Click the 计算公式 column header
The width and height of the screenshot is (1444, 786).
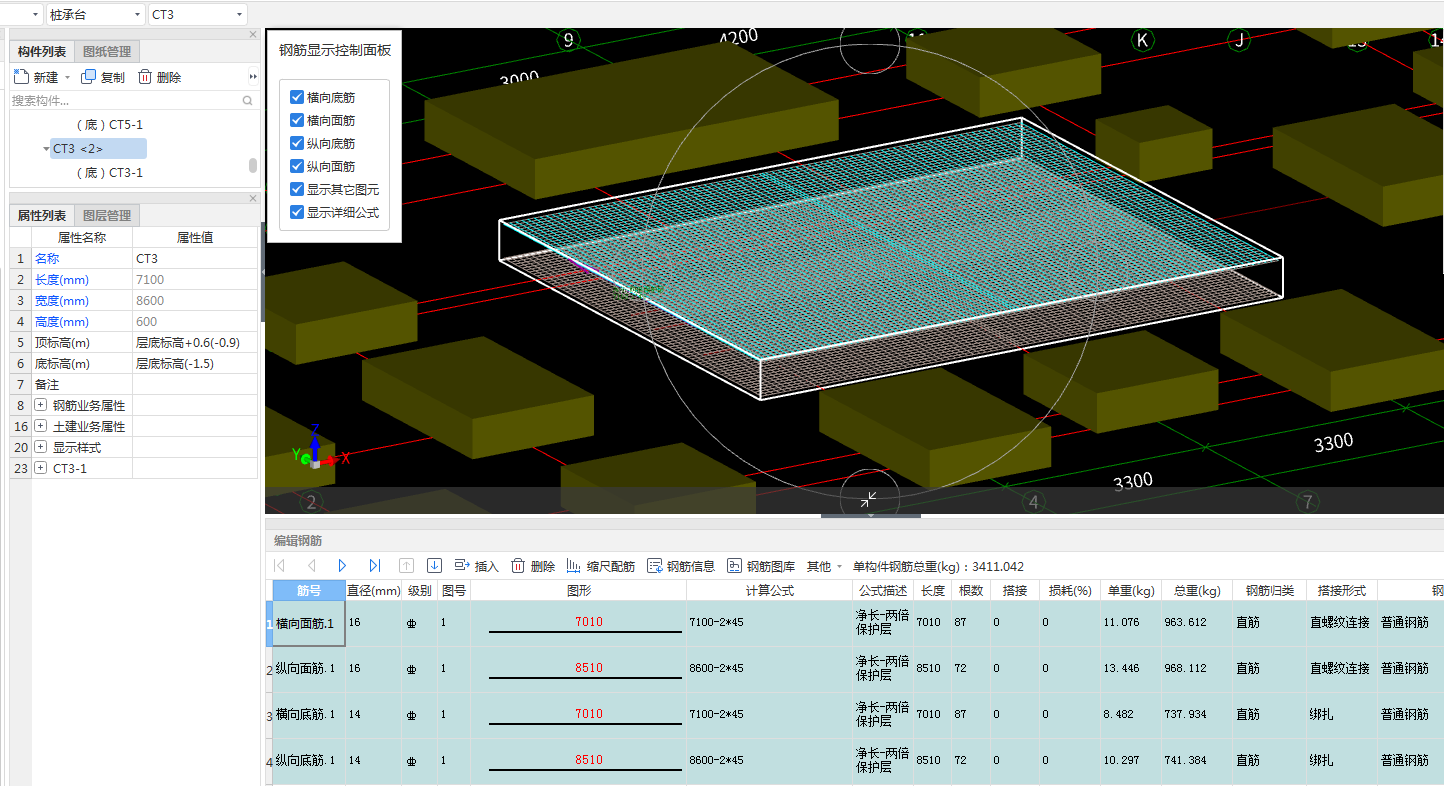[769, 591]
